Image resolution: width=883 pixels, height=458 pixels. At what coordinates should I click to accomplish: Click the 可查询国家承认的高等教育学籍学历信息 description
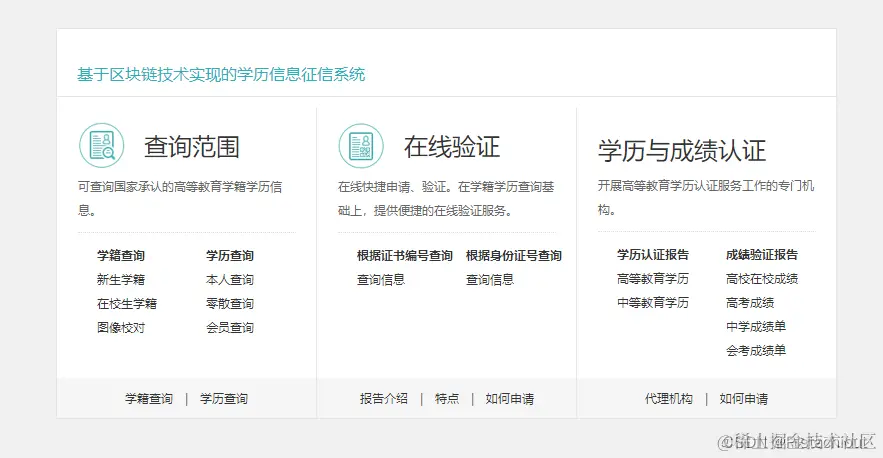pos(180,198)
